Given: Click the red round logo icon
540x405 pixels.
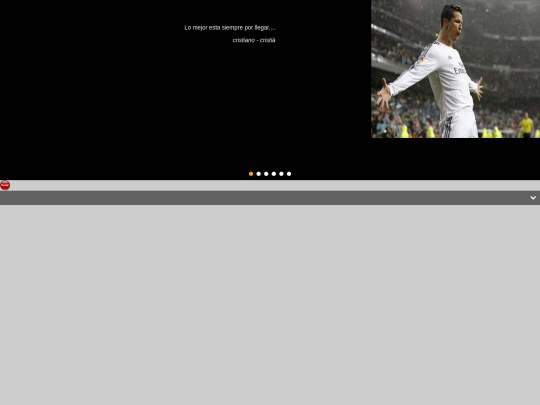Looking at the screenshot, I should click(x=5, y=185).
